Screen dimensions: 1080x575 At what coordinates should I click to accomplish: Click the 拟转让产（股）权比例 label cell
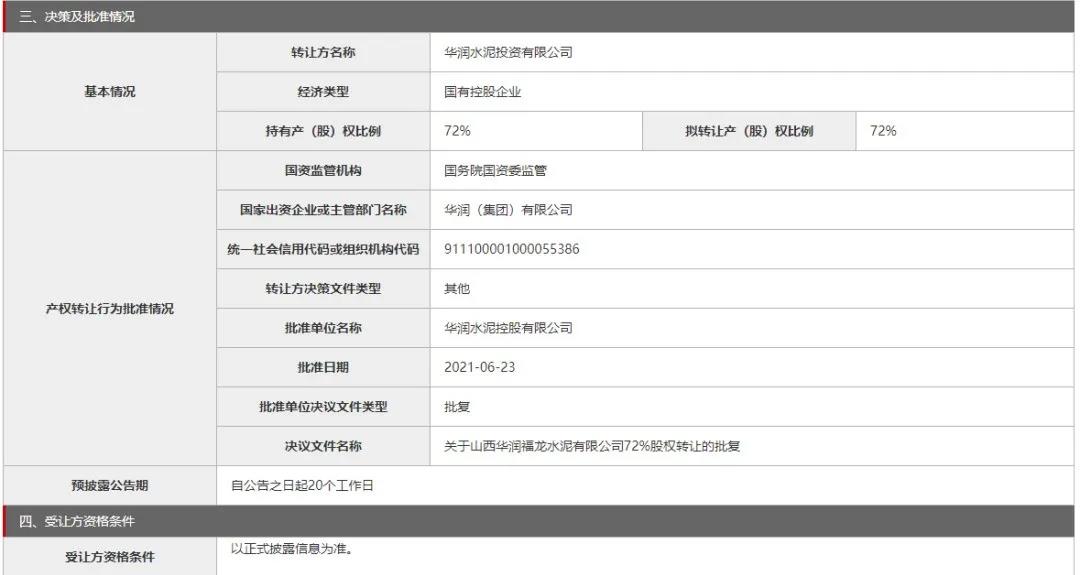tap(749, 131)
